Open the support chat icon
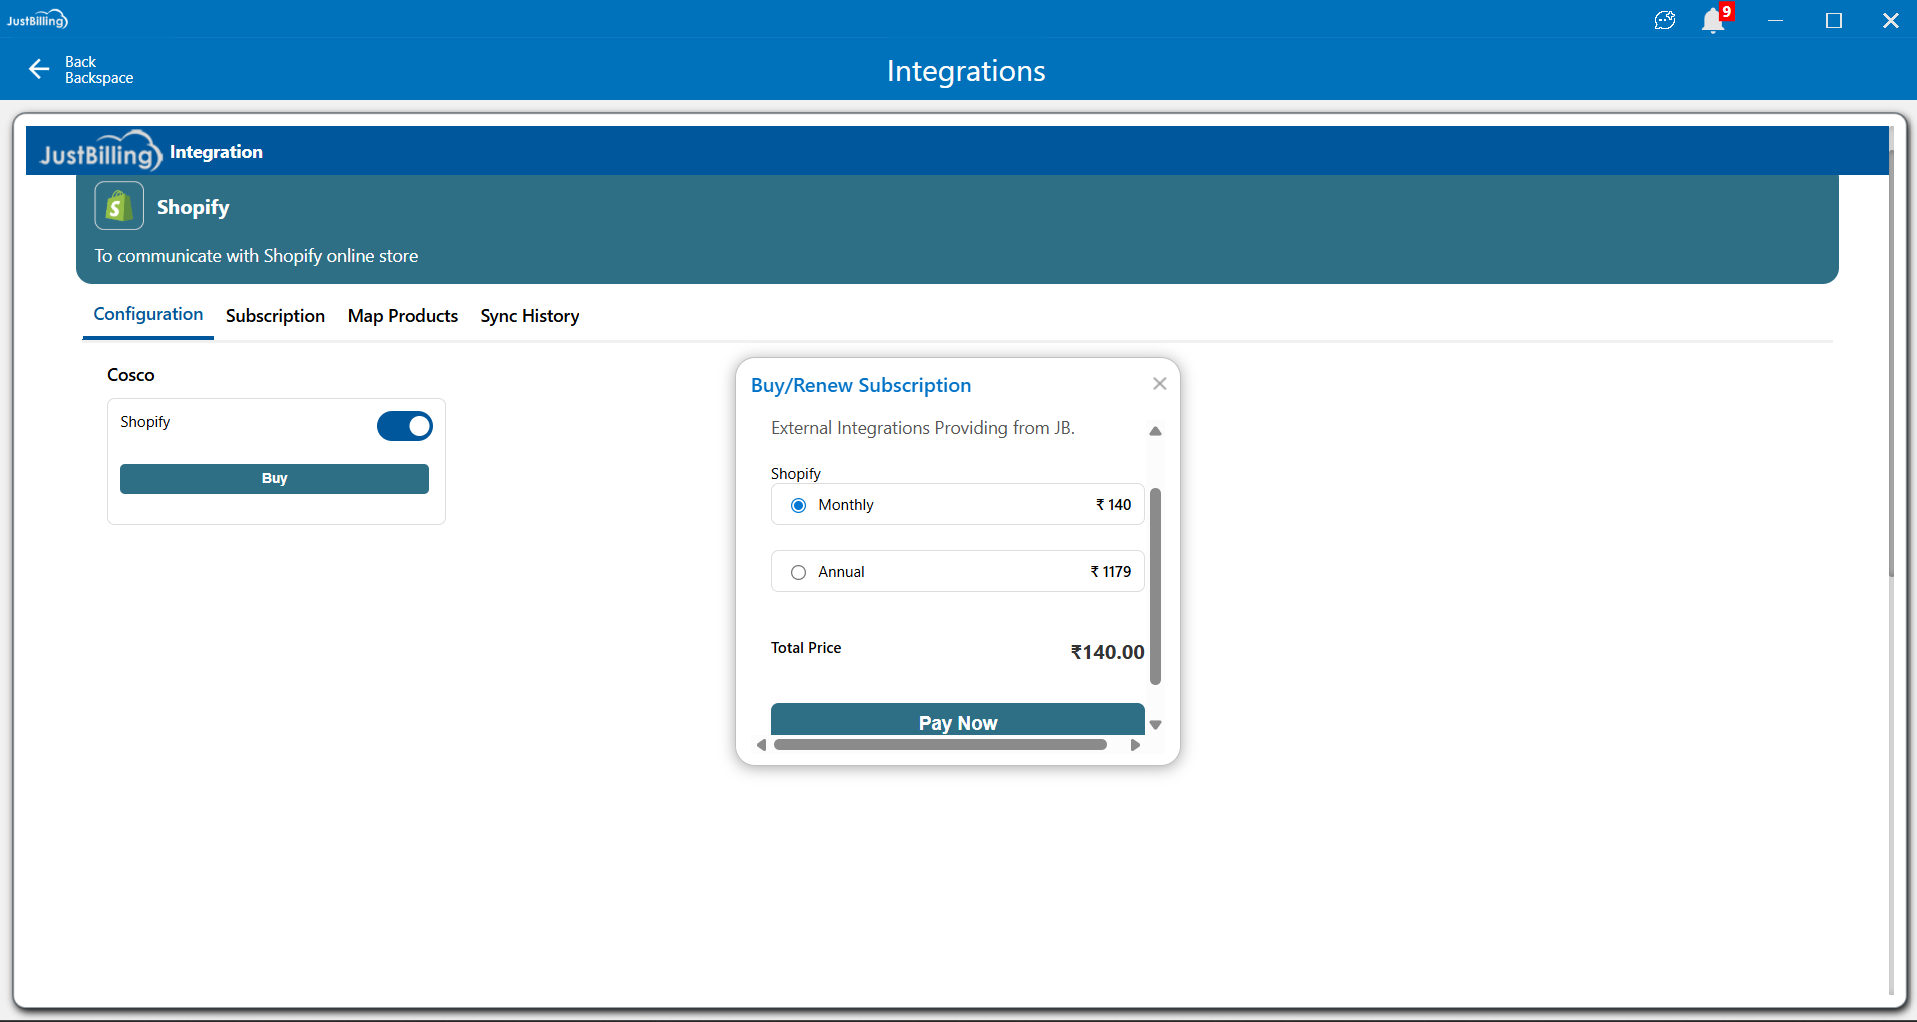The image size is (1917, 1022). pos(1664,21)
